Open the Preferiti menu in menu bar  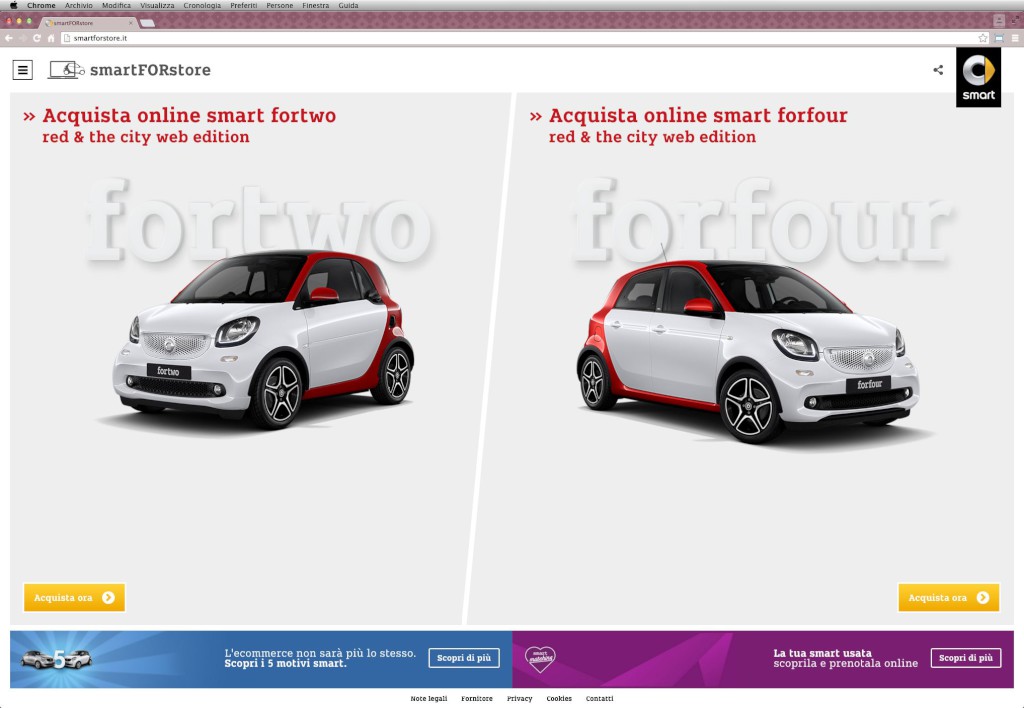(243, 6)
